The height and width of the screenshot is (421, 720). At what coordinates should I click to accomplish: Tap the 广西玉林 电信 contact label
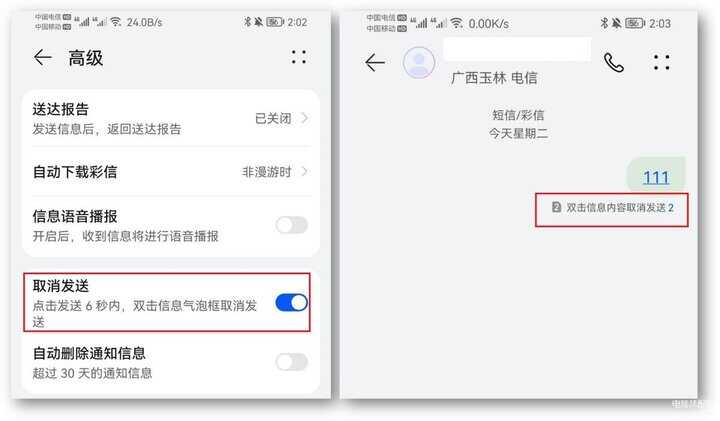pyautogui.click(x=494, y=78)
